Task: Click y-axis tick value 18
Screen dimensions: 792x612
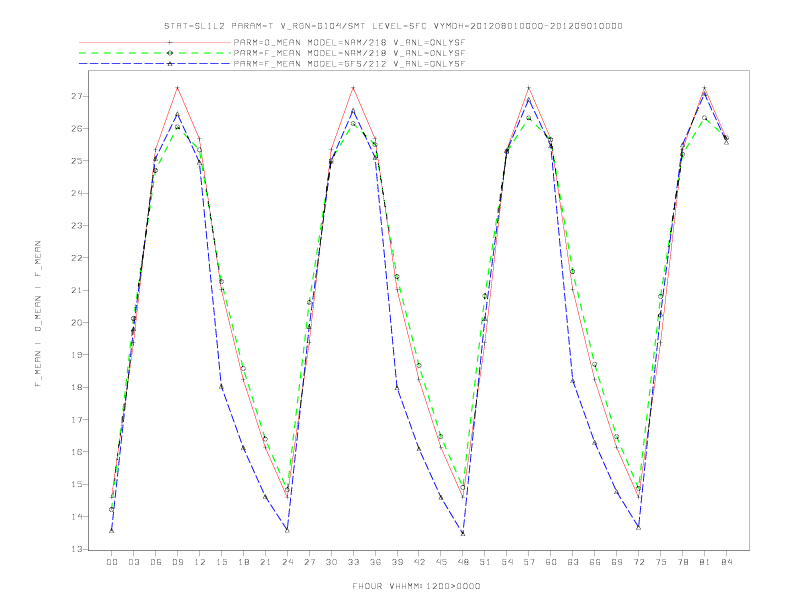Action: tap(76, 387)
